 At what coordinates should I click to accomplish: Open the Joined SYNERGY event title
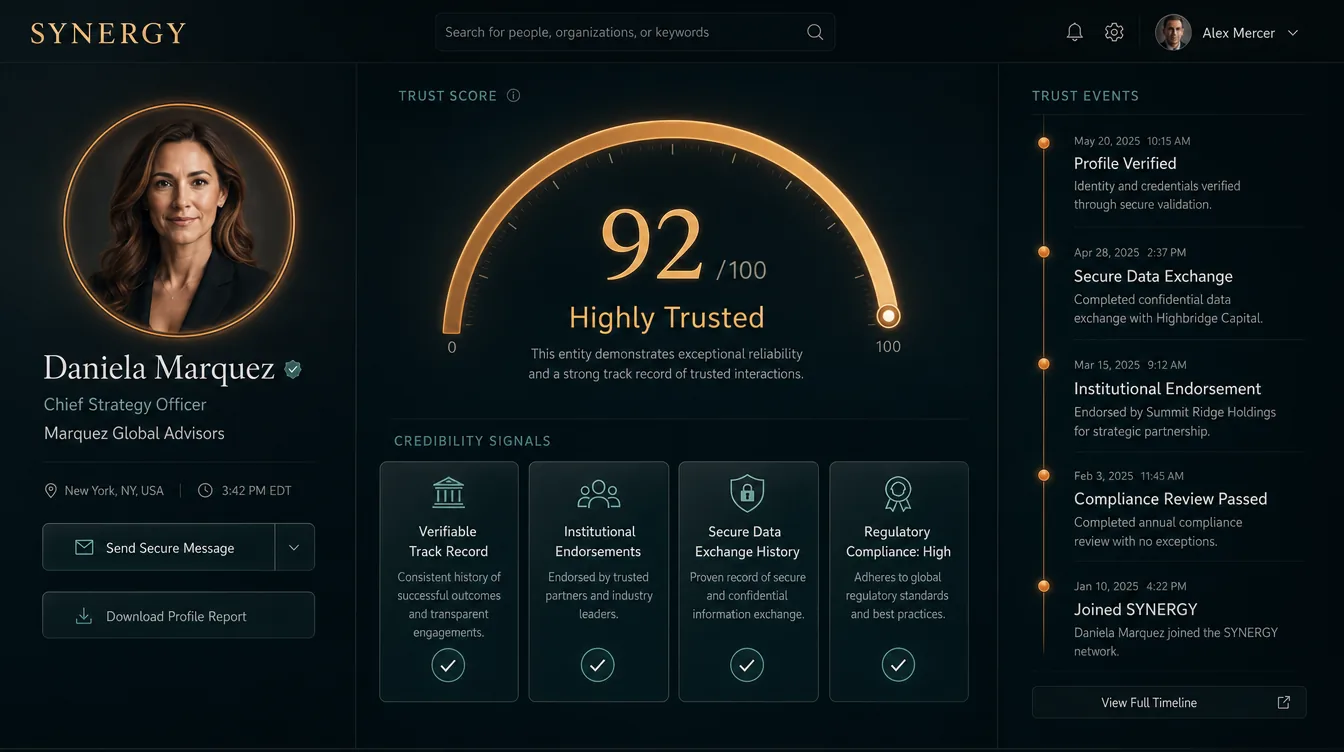click(x=1136, y=609)
